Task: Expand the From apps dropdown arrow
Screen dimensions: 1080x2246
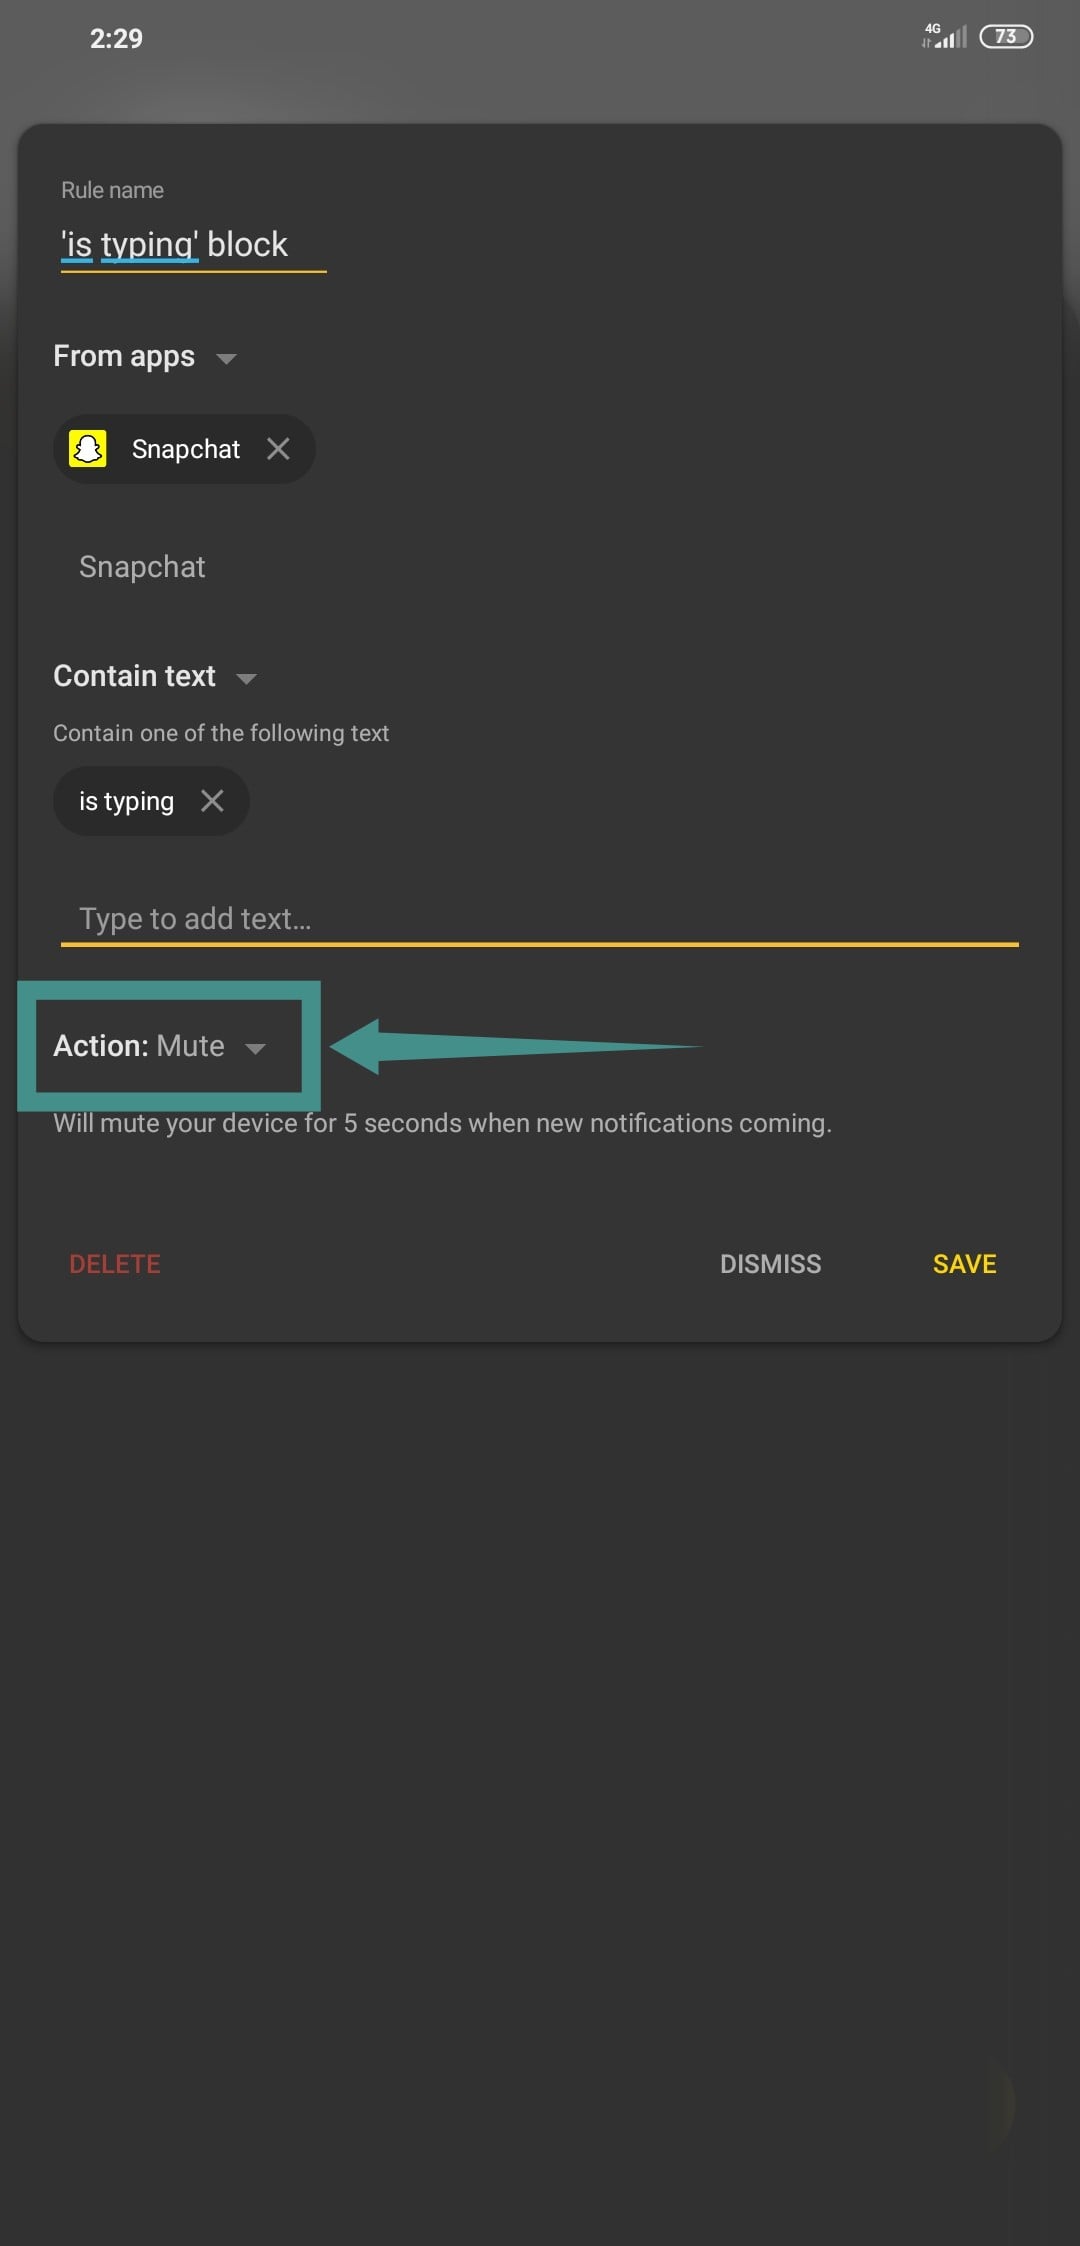Action: pyautogui.click(x=227, y=358)
